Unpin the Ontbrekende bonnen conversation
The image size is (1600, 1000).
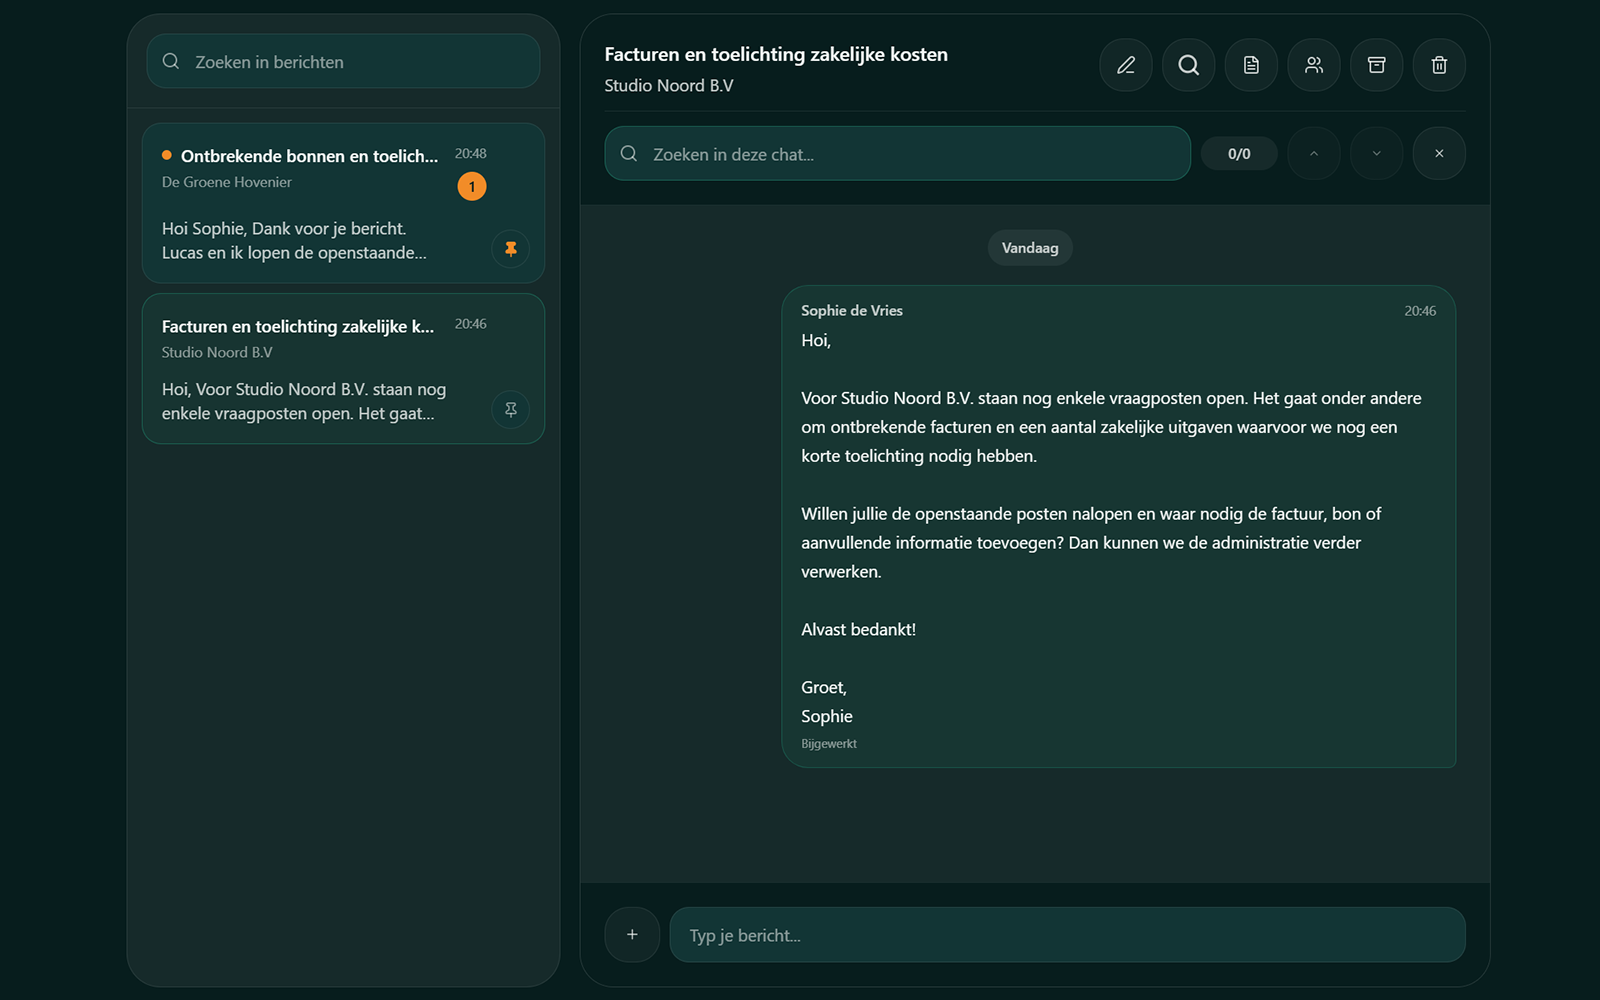[x=511, y=249]
